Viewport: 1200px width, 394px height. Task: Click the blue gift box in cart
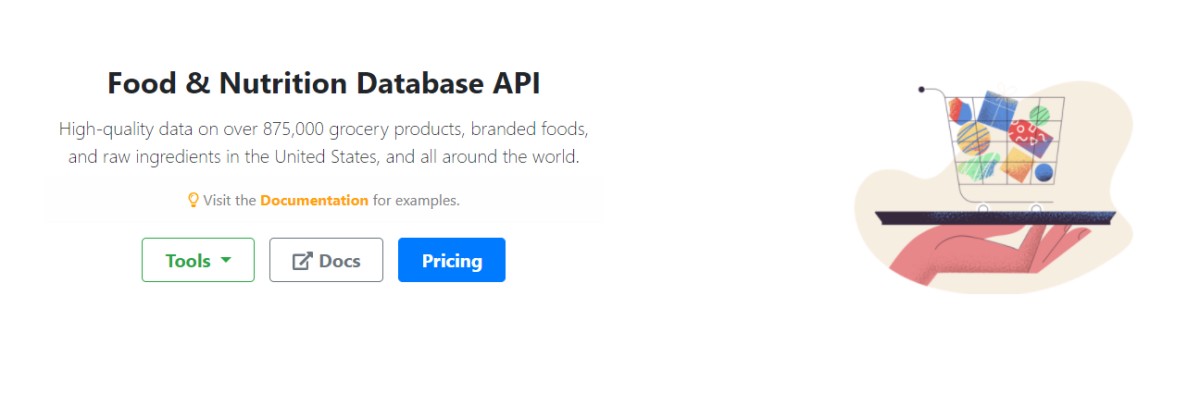coord(996,111)
